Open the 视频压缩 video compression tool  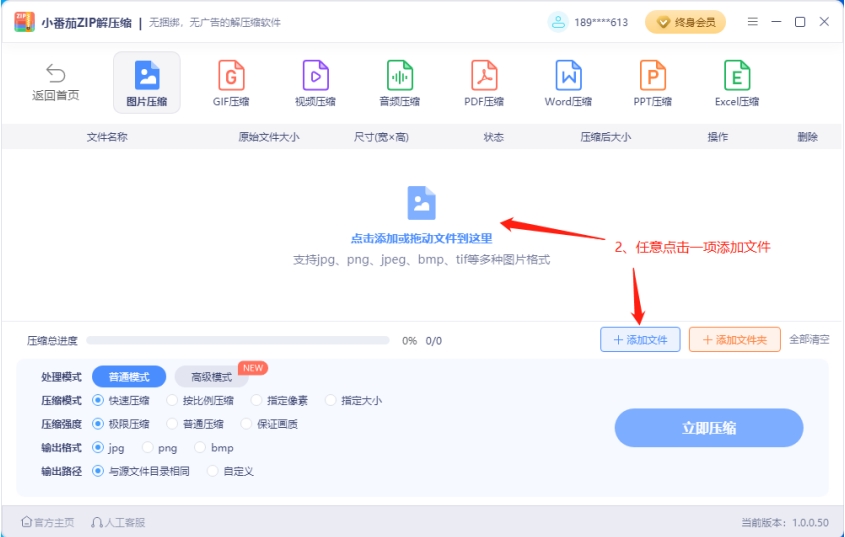point(315,76)
